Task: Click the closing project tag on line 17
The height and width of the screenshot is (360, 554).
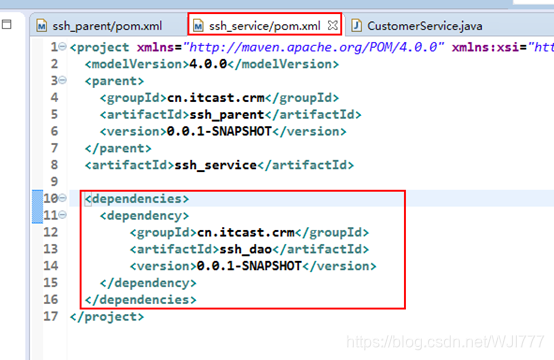Action: click(107, 317)
